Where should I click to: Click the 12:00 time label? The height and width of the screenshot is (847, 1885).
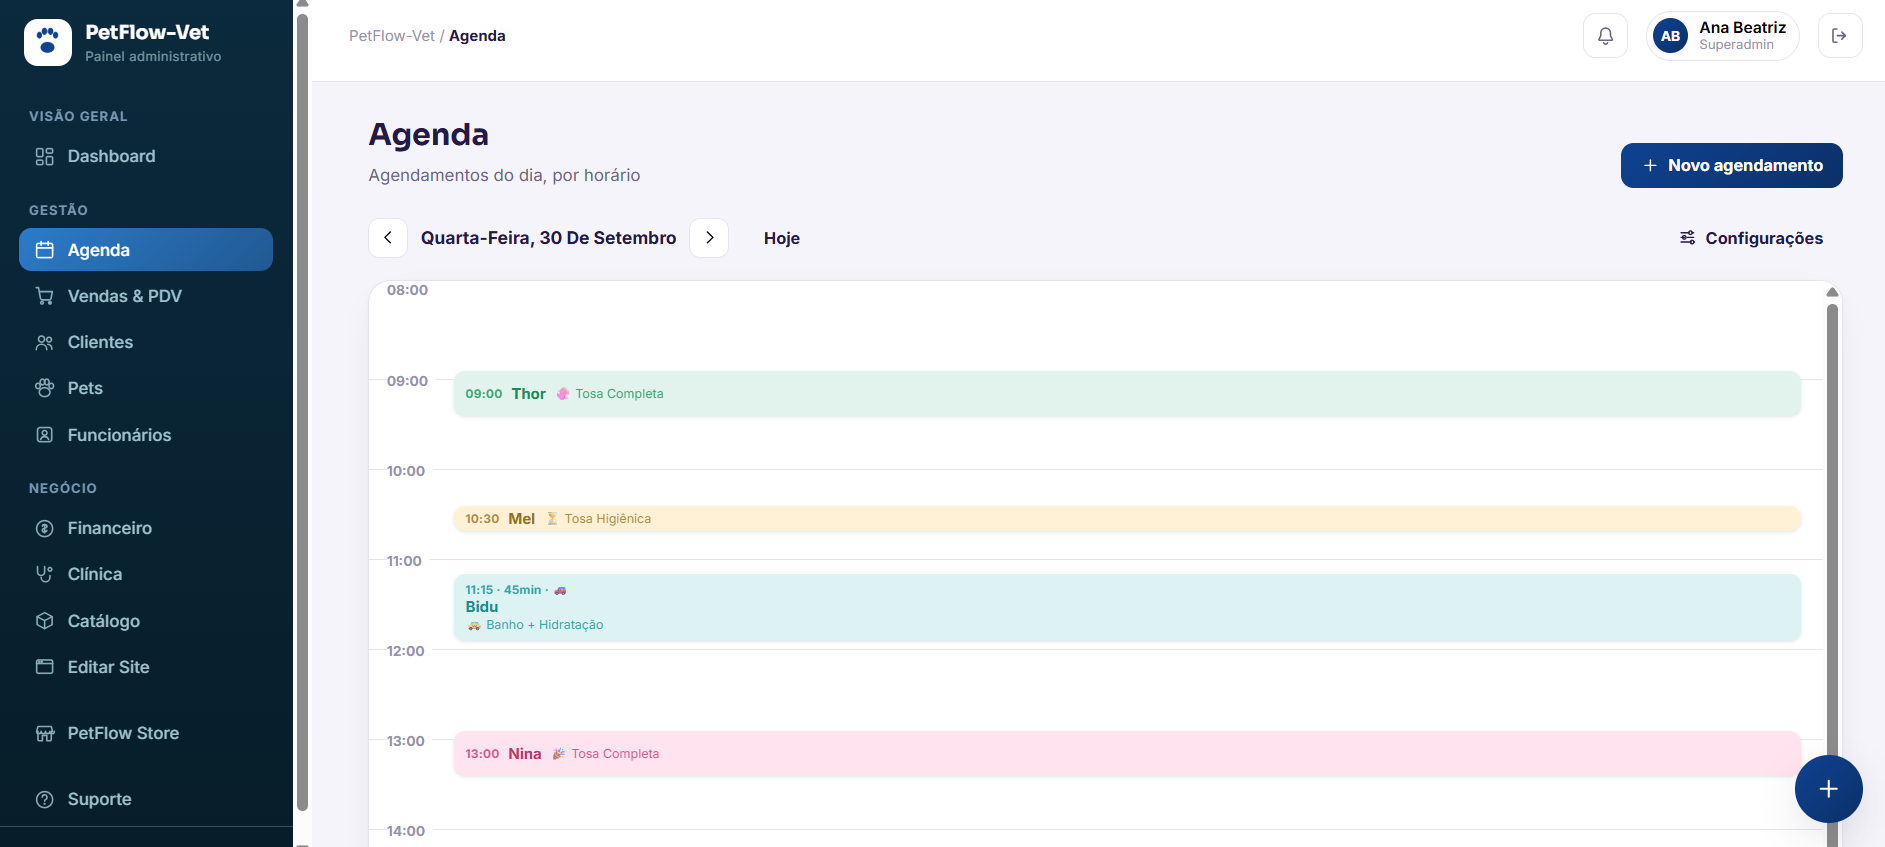pos(406,651)
